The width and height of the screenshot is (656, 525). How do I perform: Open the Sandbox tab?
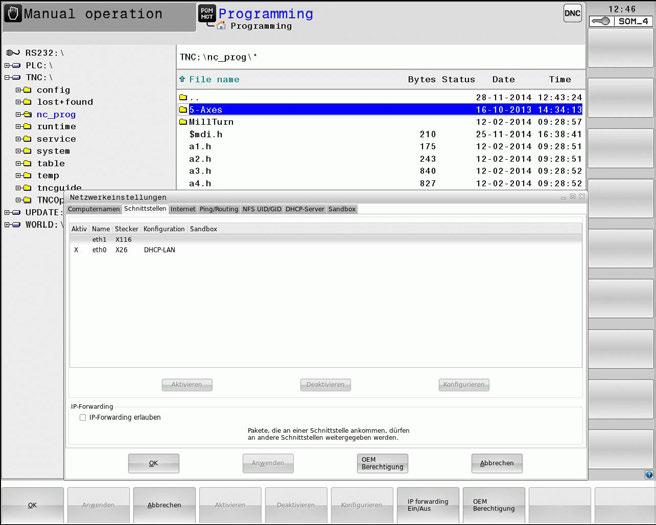click(x=342, y=209)
